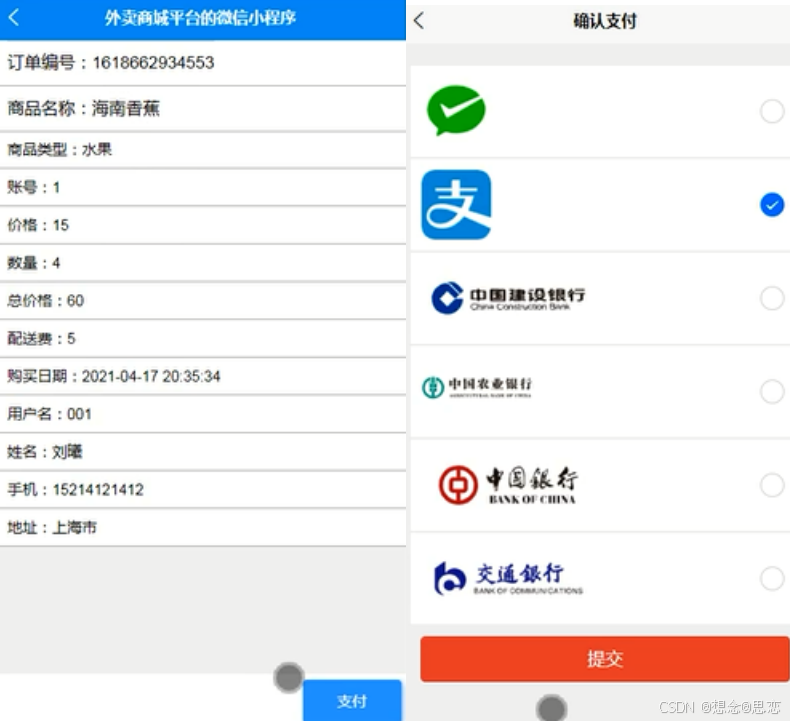Click the 手机：15214121412 row

point(203,490)
